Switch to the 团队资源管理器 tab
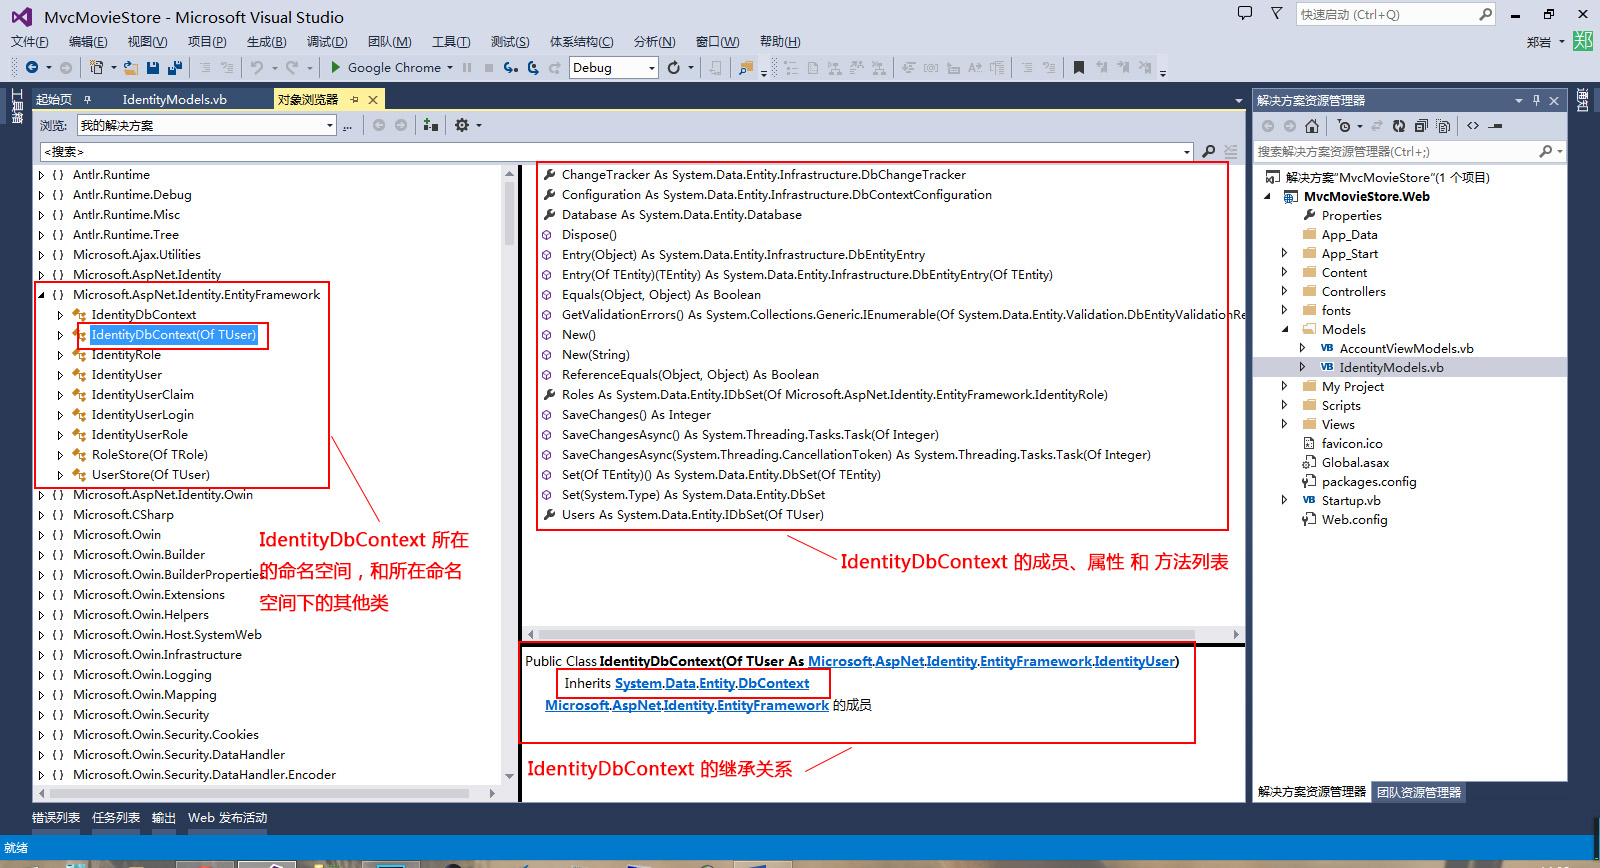Viewport: 1600px width, 868px height. click(x=1419, y=792)
